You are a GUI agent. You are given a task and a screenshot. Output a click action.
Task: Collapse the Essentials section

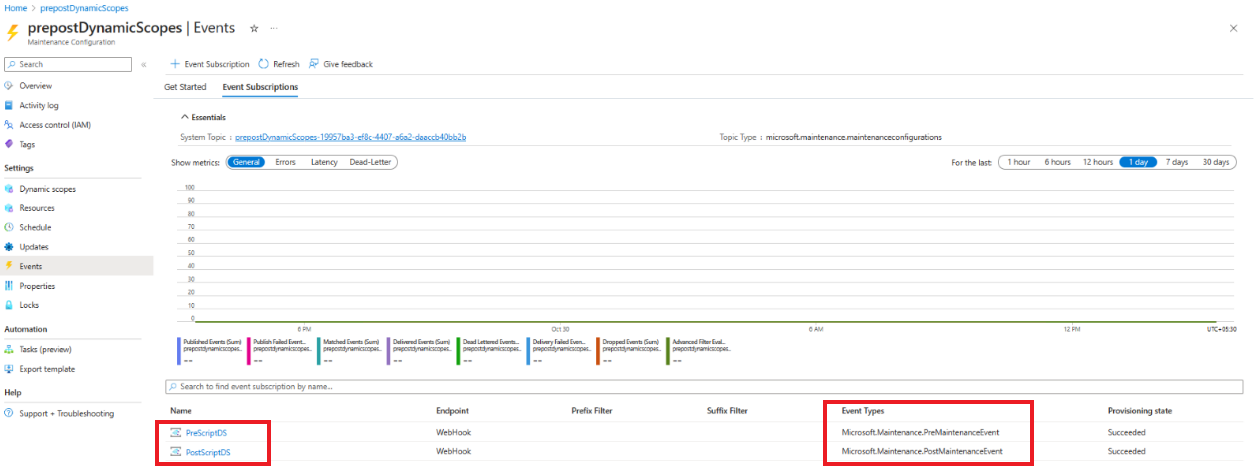click(x=185, y=117)
